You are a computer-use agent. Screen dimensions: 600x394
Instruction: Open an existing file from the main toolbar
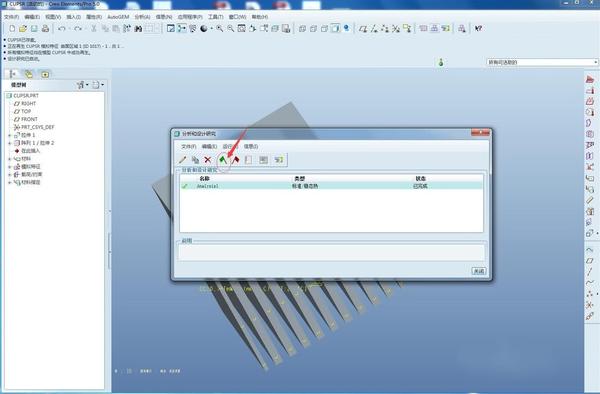(23, 28)
